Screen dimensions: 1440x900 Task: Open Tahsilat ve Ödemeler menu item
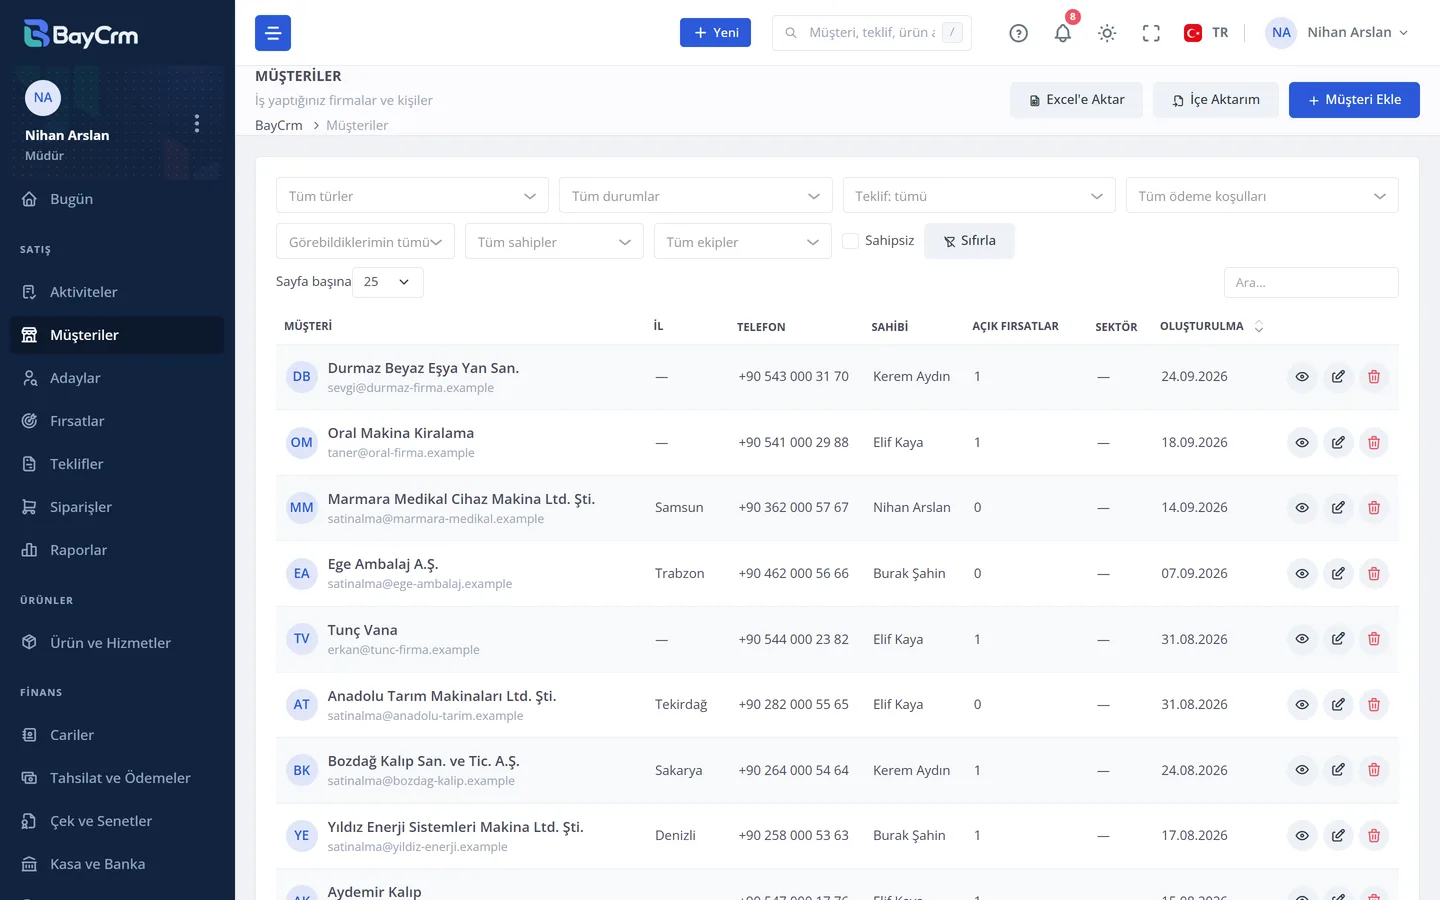point(117,778)
